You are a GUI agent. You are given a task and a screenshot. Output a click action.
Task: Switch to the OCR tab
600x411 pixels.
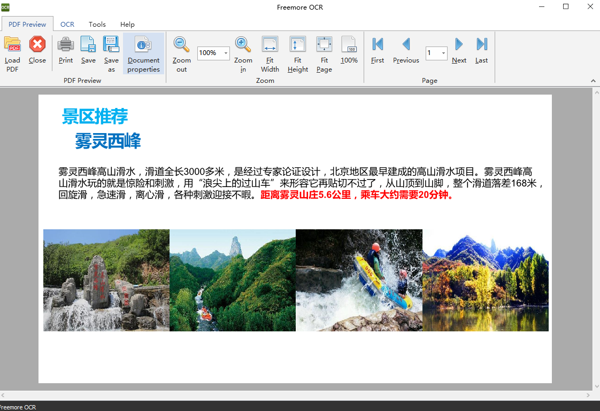(67, 24)
